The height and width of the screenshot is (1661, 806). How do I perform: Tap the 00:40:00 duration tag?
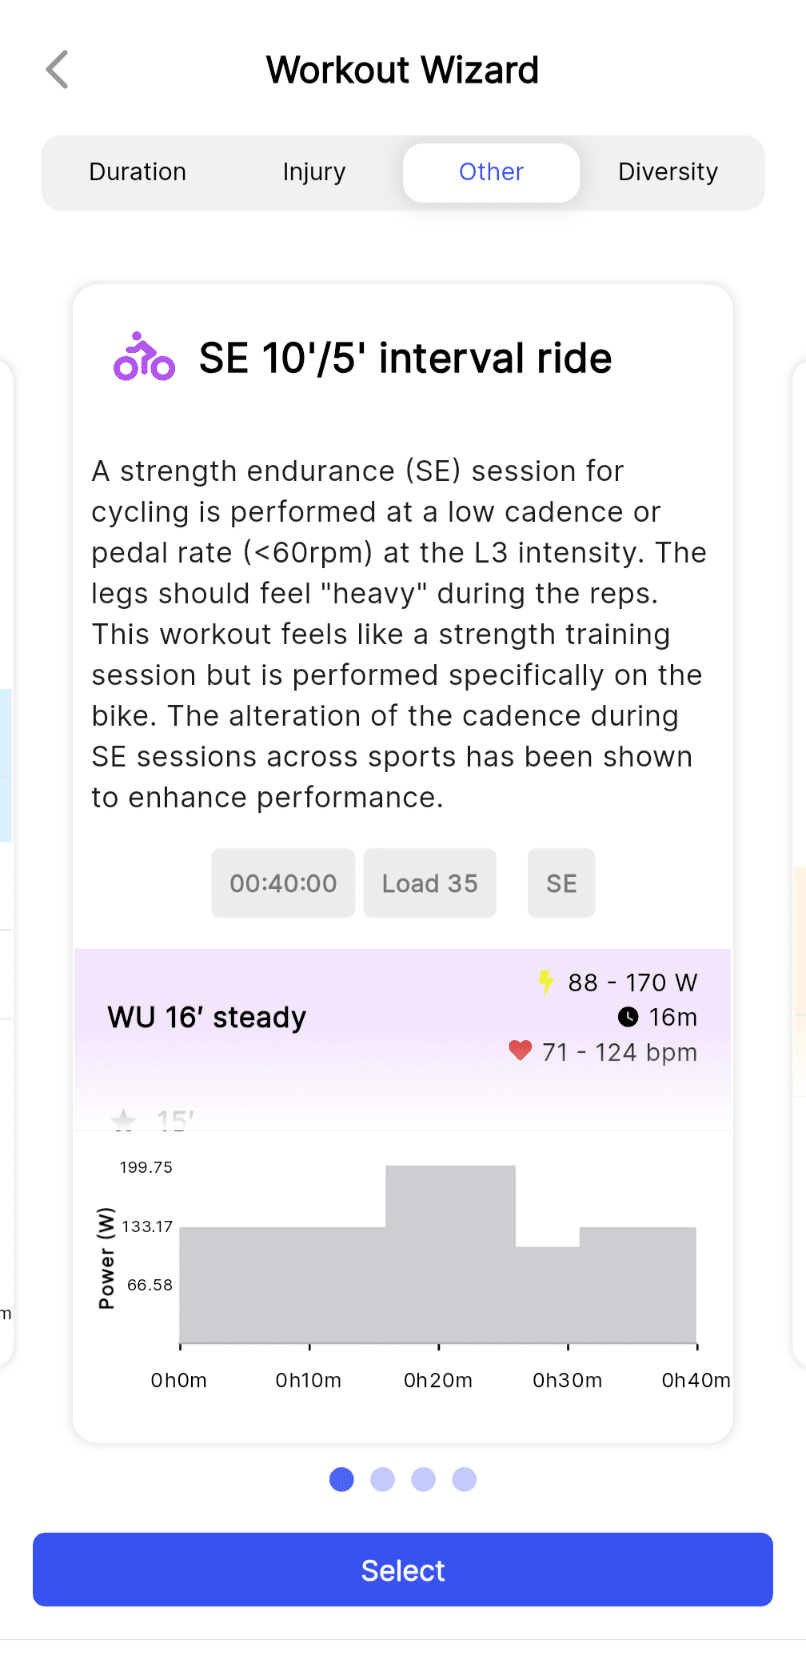coord(283,883)
